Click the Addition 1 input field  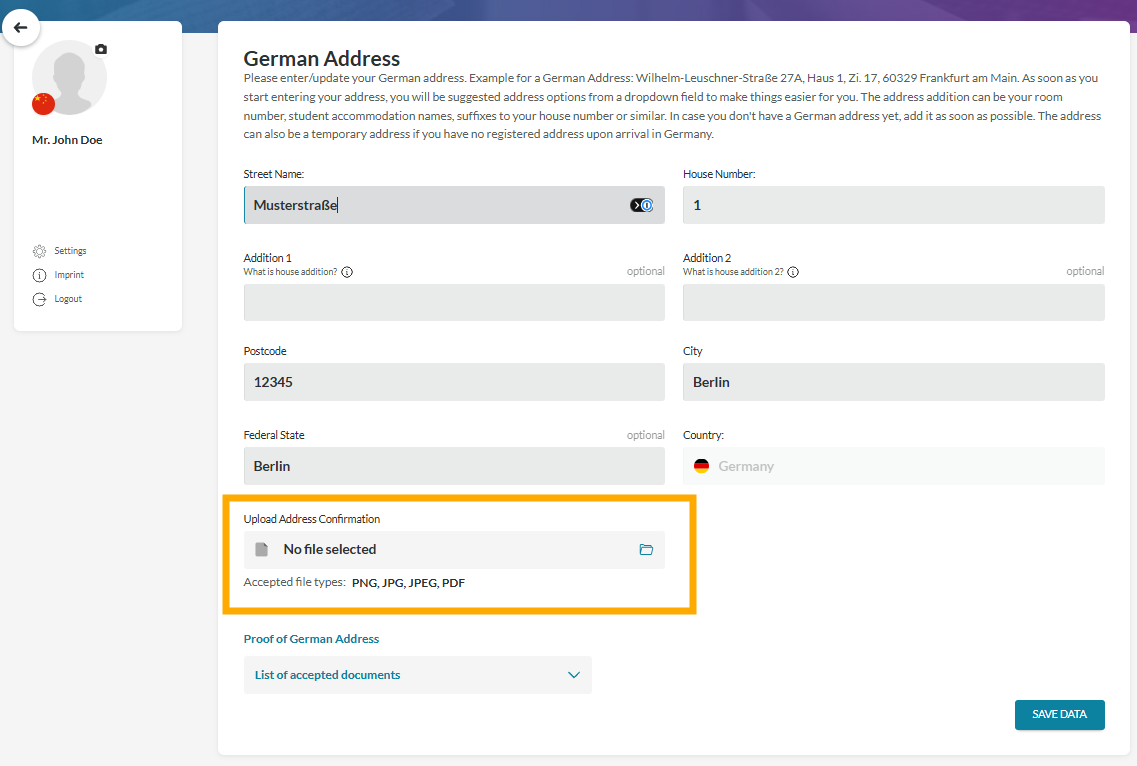[454, 302]
